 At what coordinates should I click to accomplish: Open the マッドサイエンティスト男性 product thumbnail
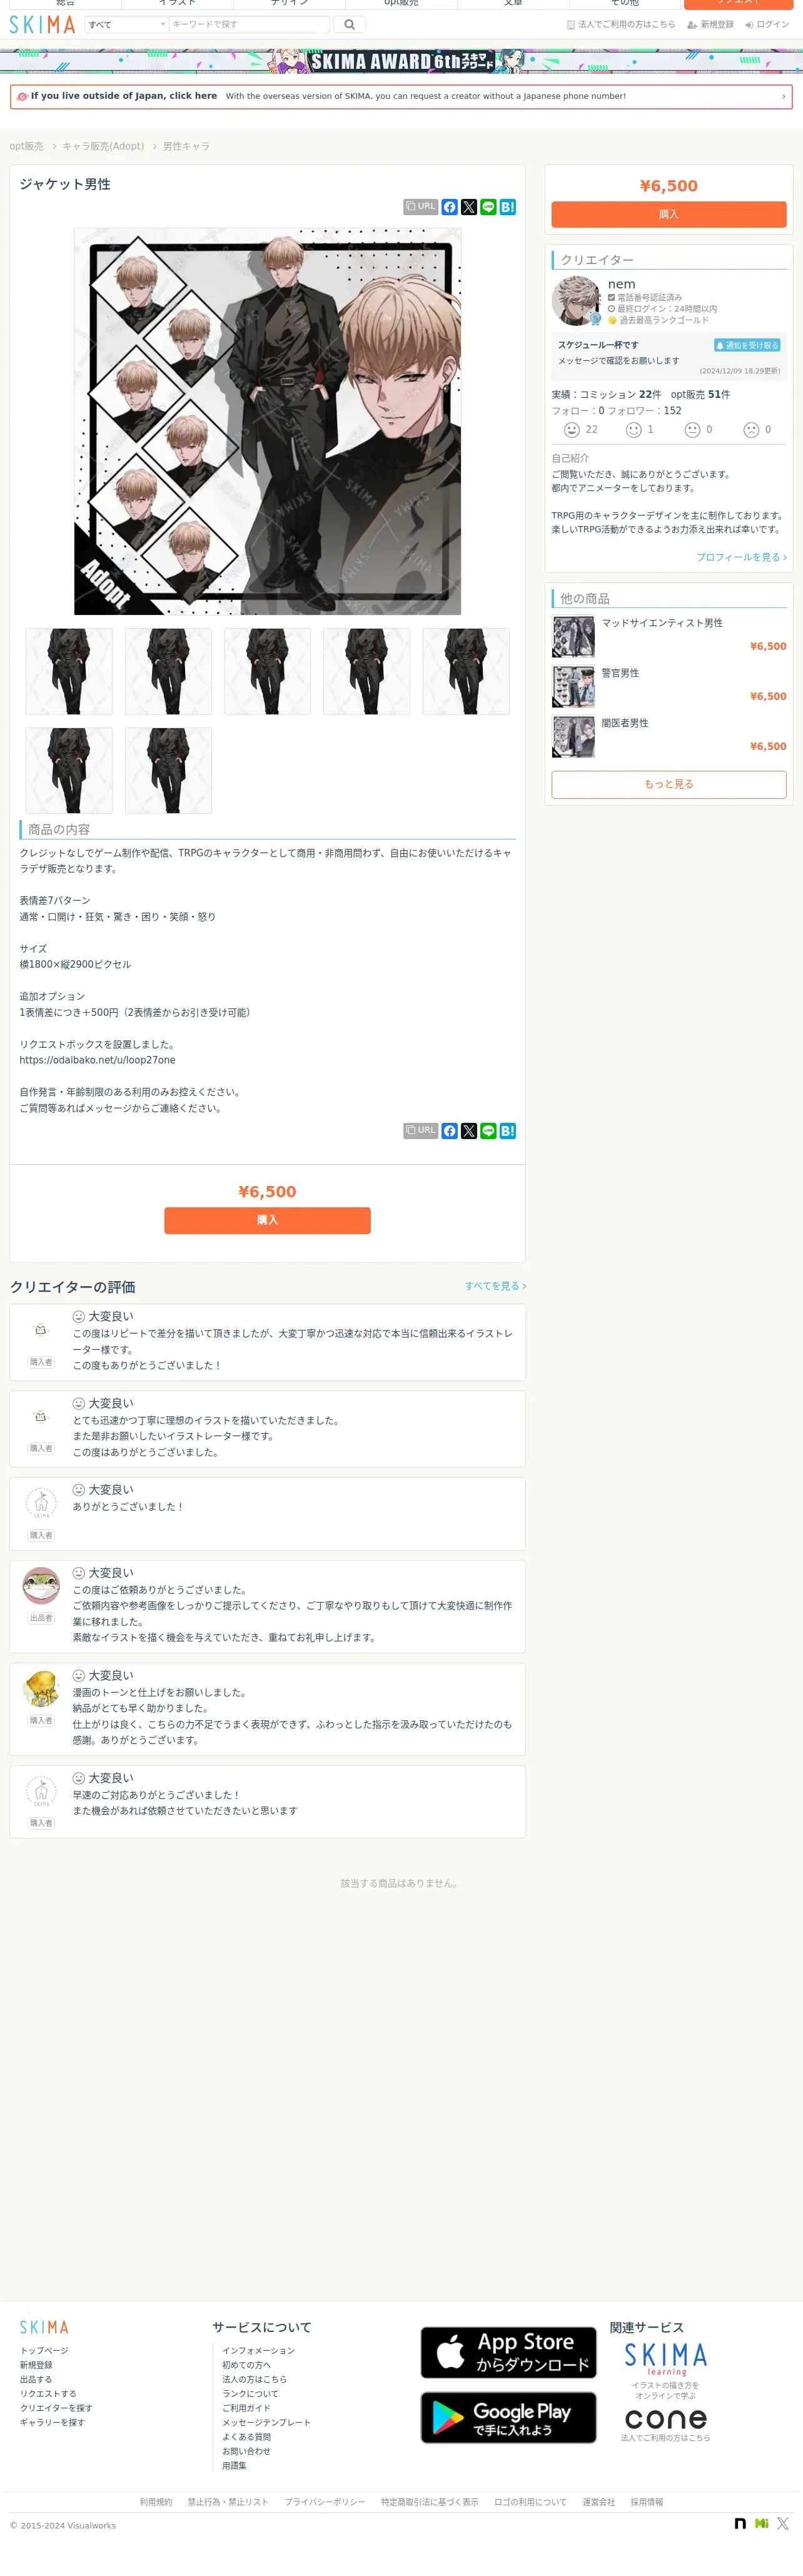(x=574, y=637)
